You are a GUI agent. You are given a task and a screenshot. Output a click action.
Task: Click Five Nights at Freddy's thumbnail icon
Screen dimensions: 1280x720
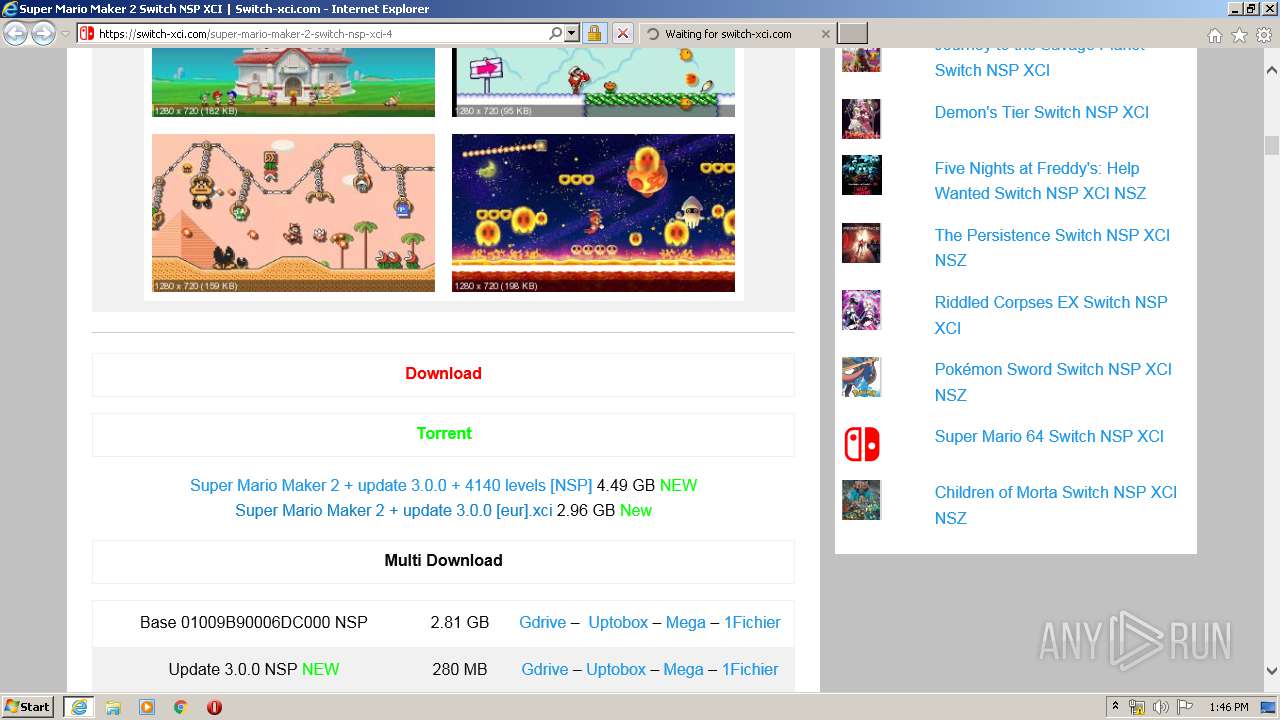861,174
